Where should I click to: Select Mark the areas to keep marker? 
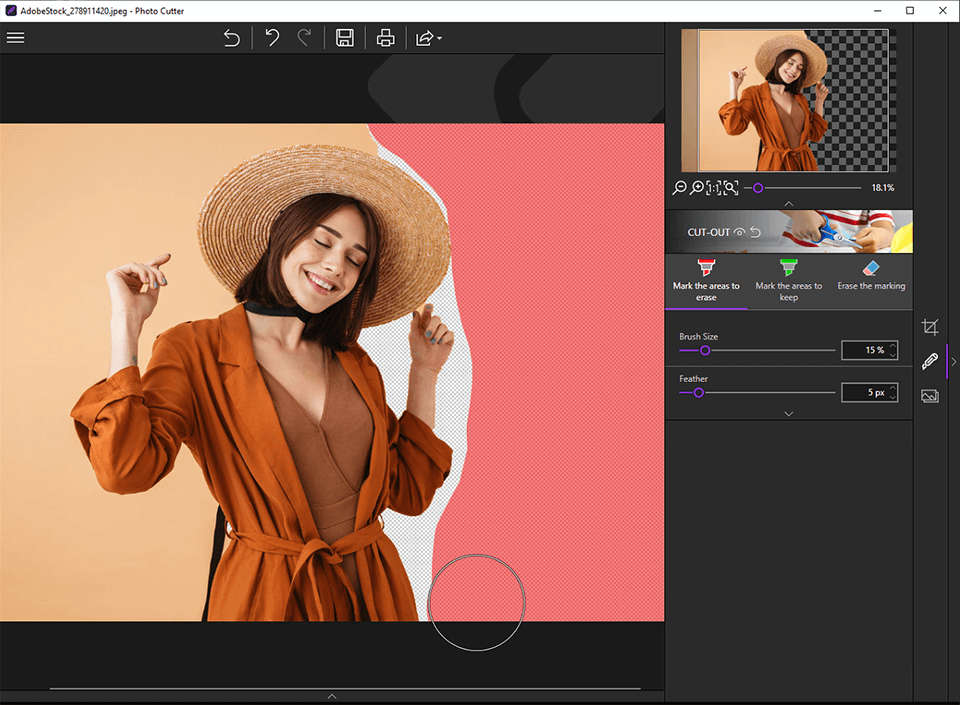pyautogui.click(x=788, y=280)
